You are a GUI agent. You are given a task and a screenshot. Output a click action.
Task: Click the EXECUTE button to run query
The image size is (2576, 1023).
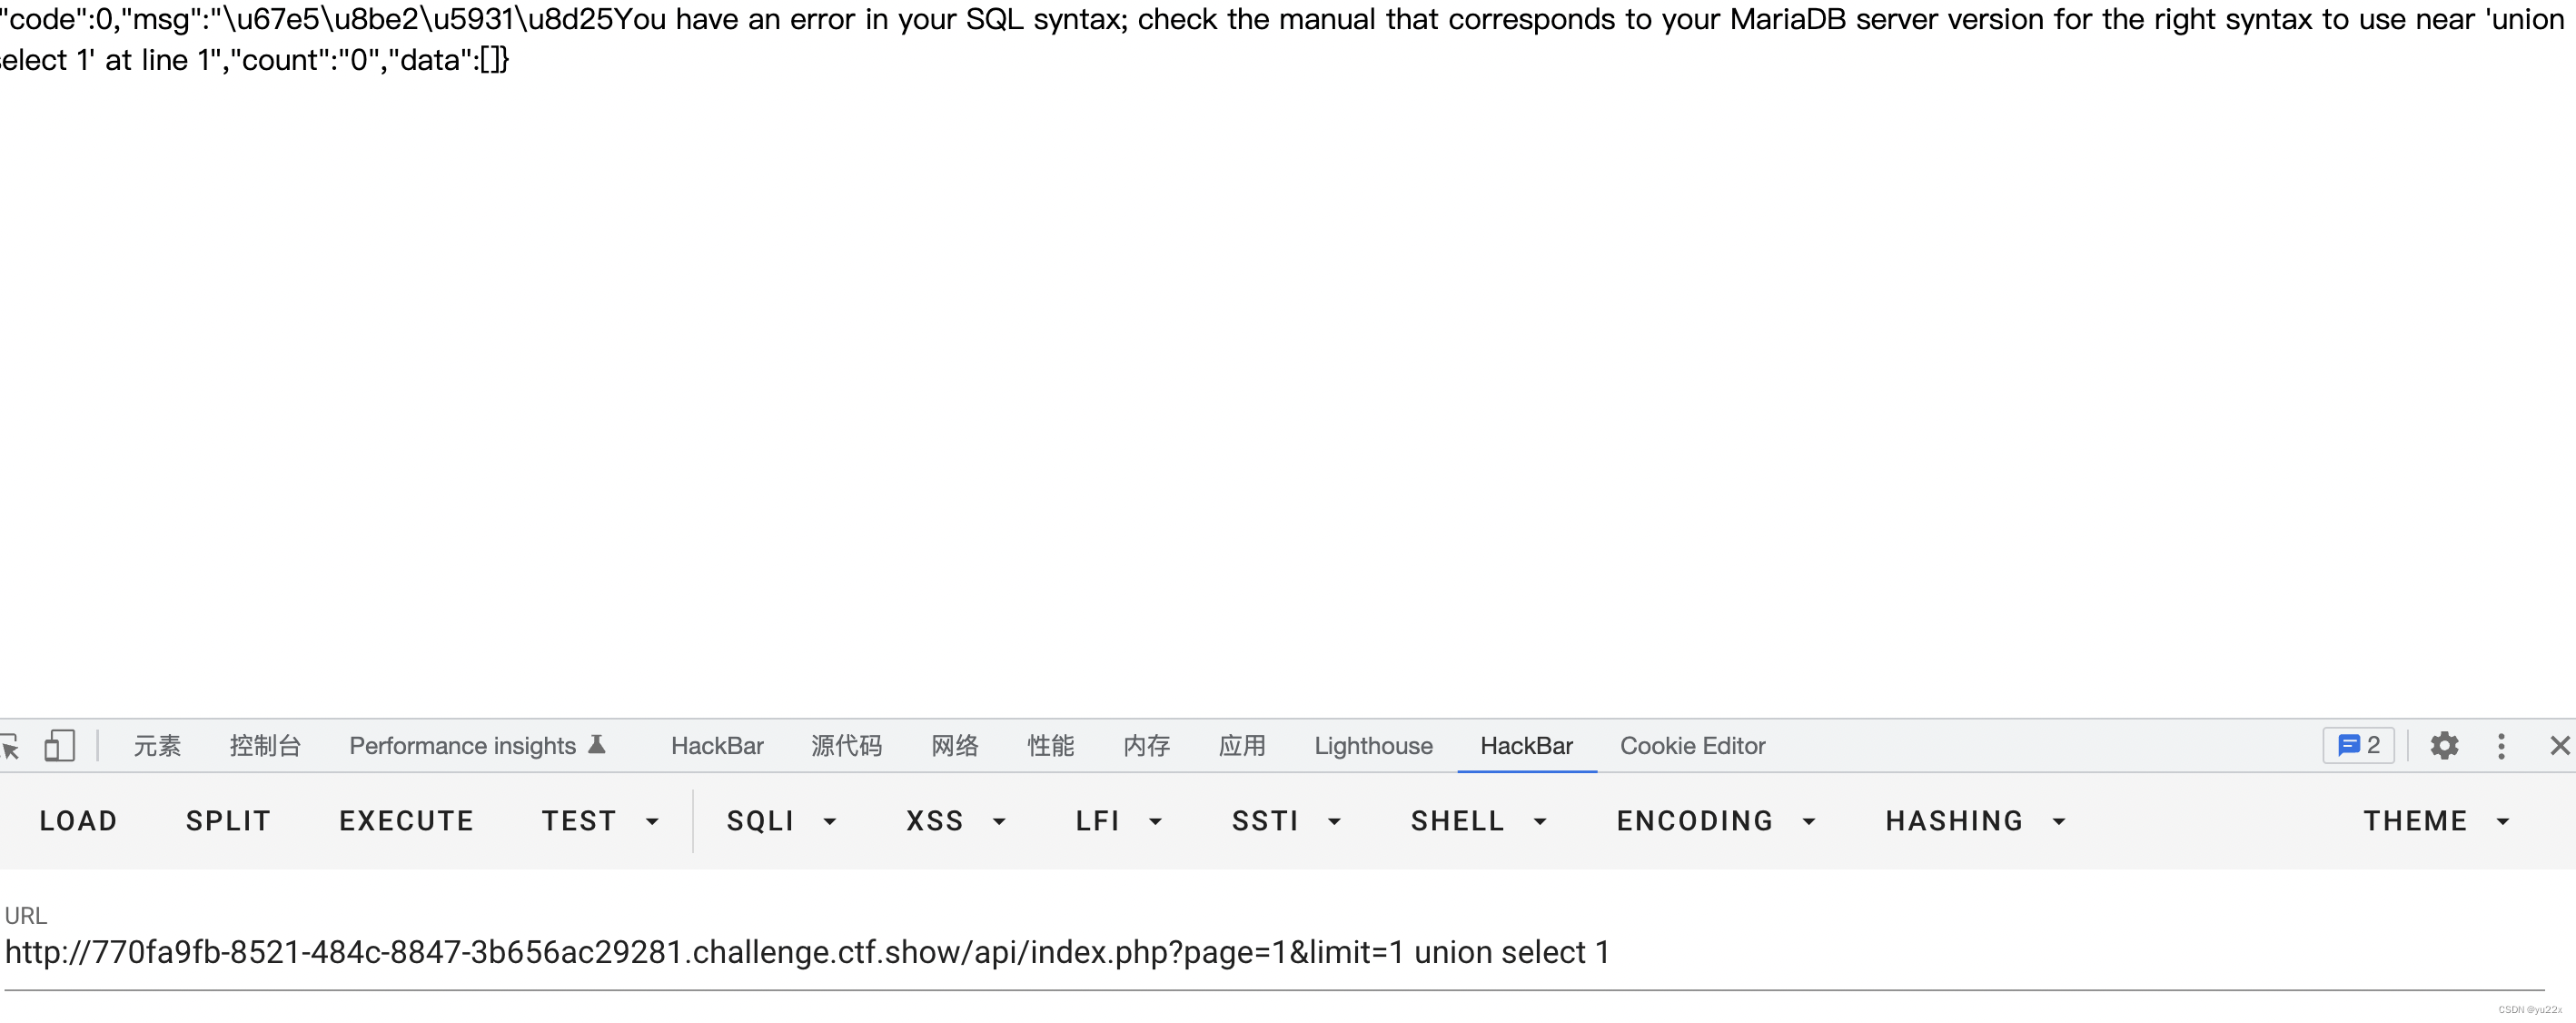(x=406, y=821)
